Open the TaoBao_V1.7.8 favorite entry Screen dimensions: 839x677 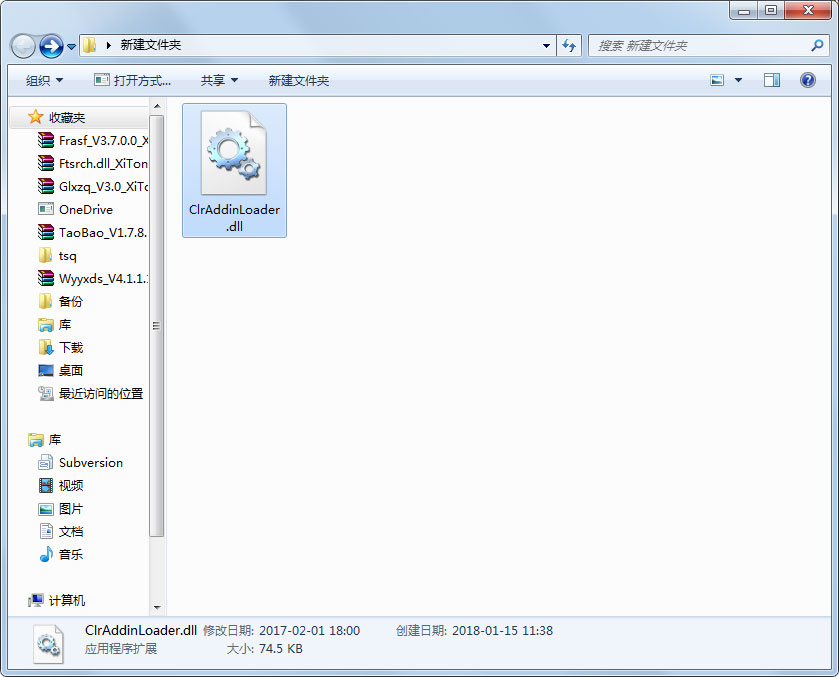tap(100, 232)
